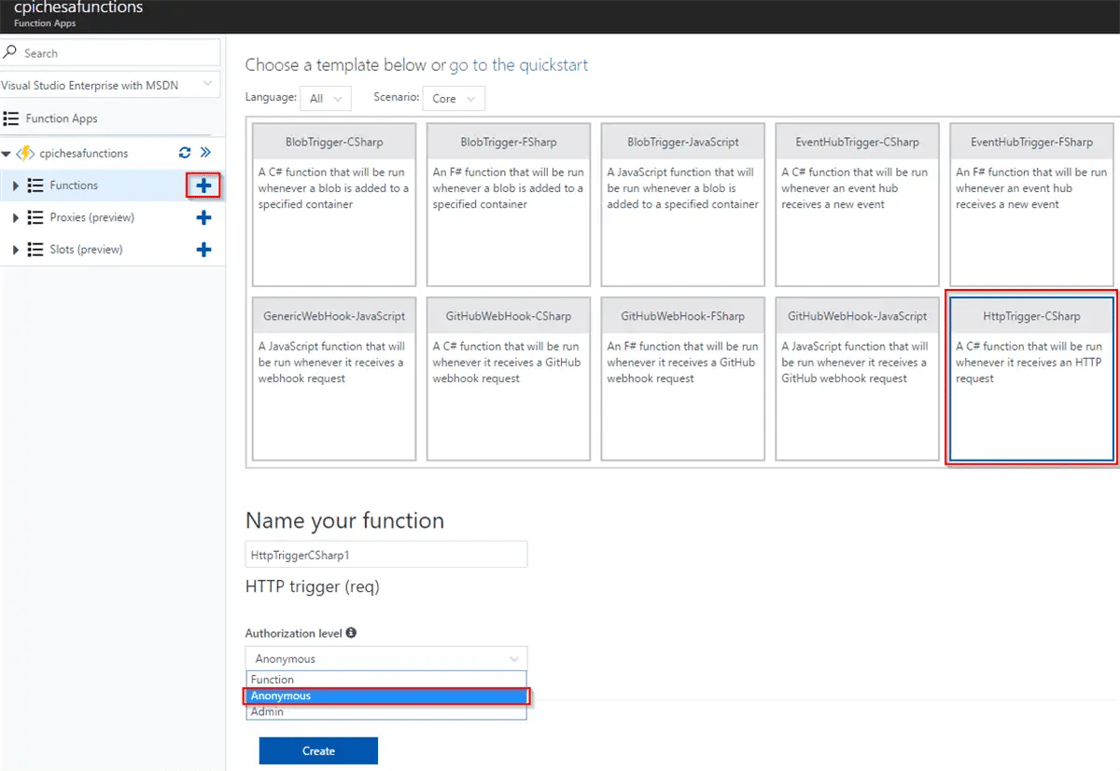1120x771 pixels.
Task: Open the Visual Studio Enterprise with MSDN dropdown
Action: coord(110,85)
